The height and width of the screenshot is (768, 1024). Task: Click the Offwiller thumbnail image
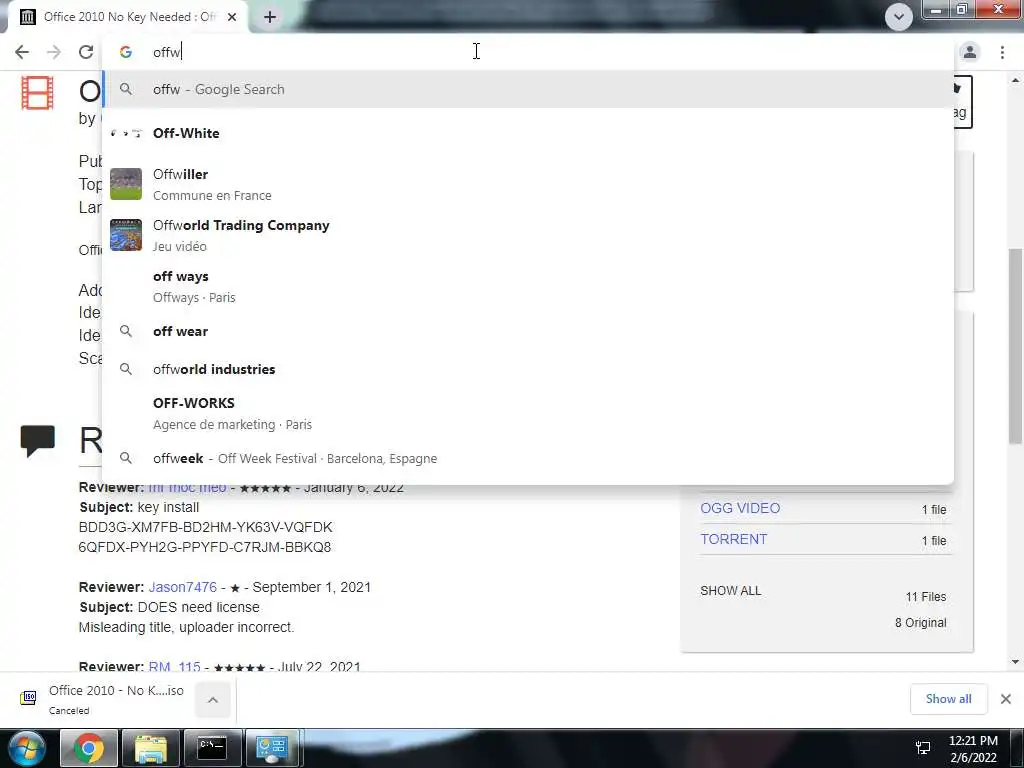(125, 184)
